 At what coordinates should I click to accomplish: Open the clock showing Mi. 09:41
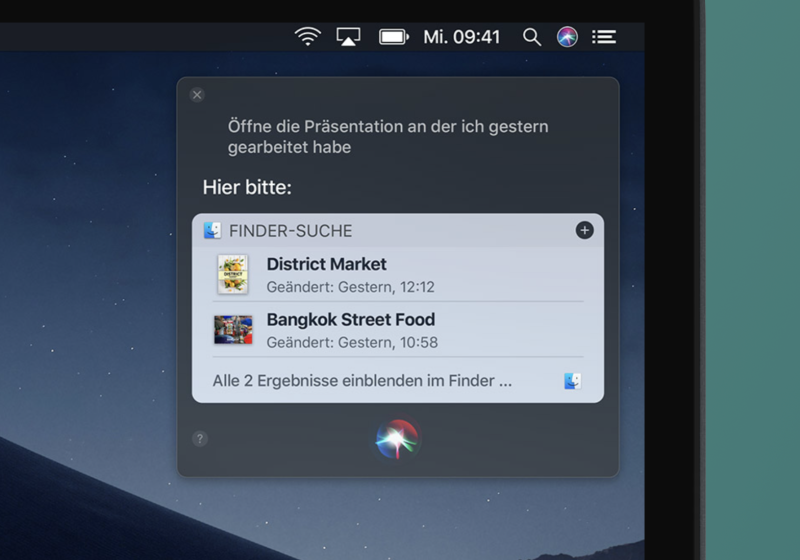tap(461, 37)
